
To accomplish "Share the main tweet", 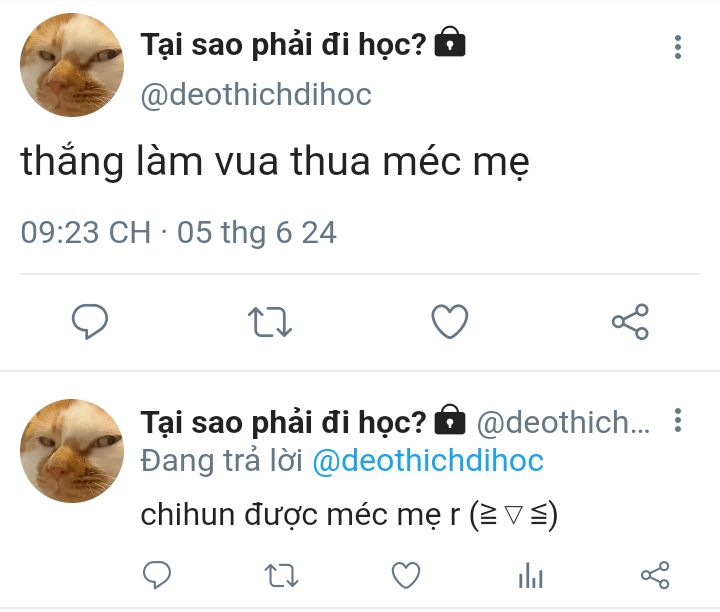I will [630, 321].
